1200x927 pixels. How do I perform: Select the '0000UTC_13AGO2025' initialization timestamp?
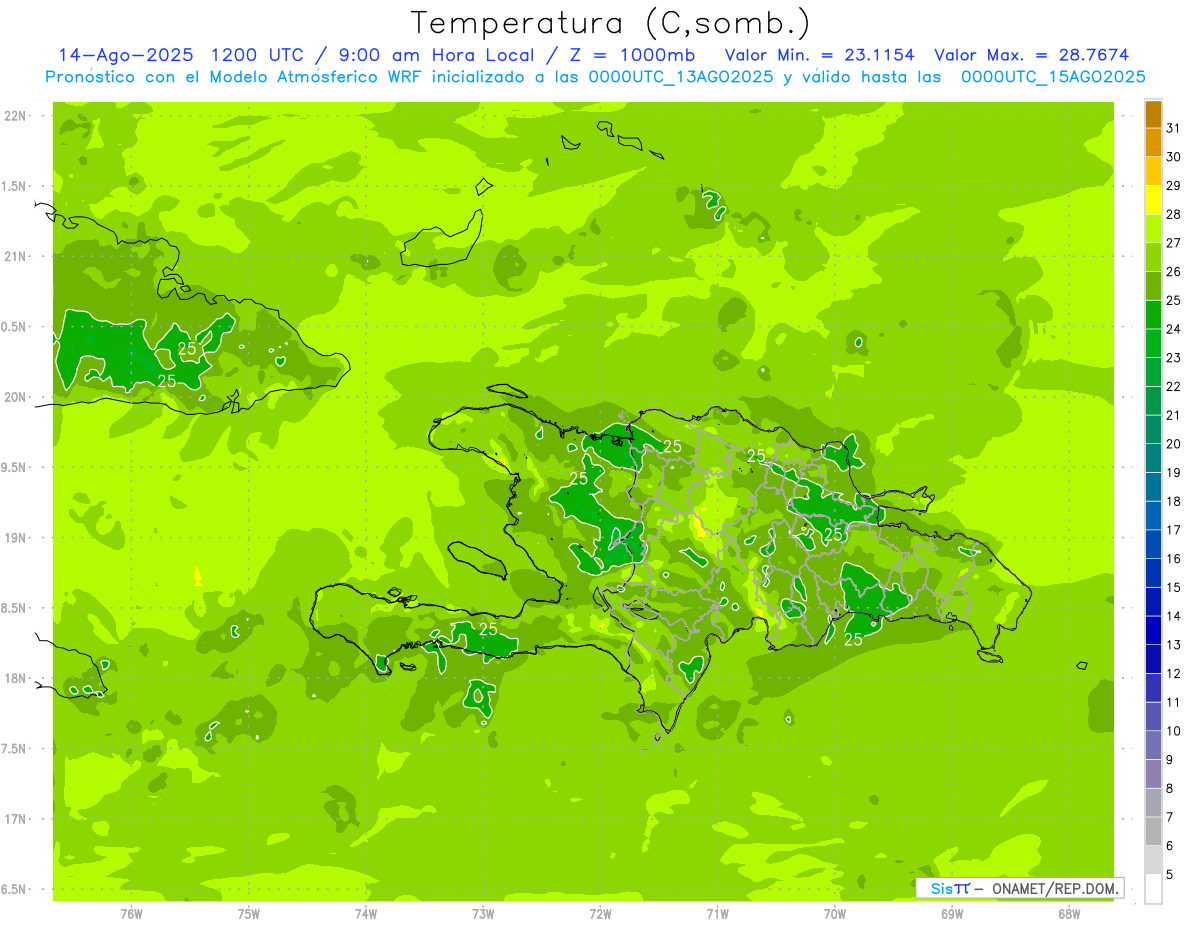(x=681, y=77)
